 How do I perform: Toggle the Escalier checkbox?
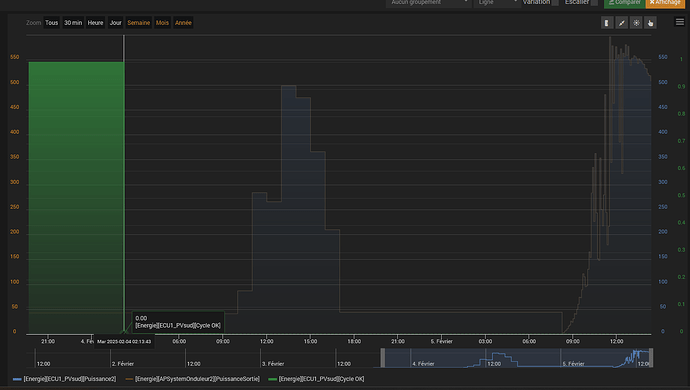[595, 2]
